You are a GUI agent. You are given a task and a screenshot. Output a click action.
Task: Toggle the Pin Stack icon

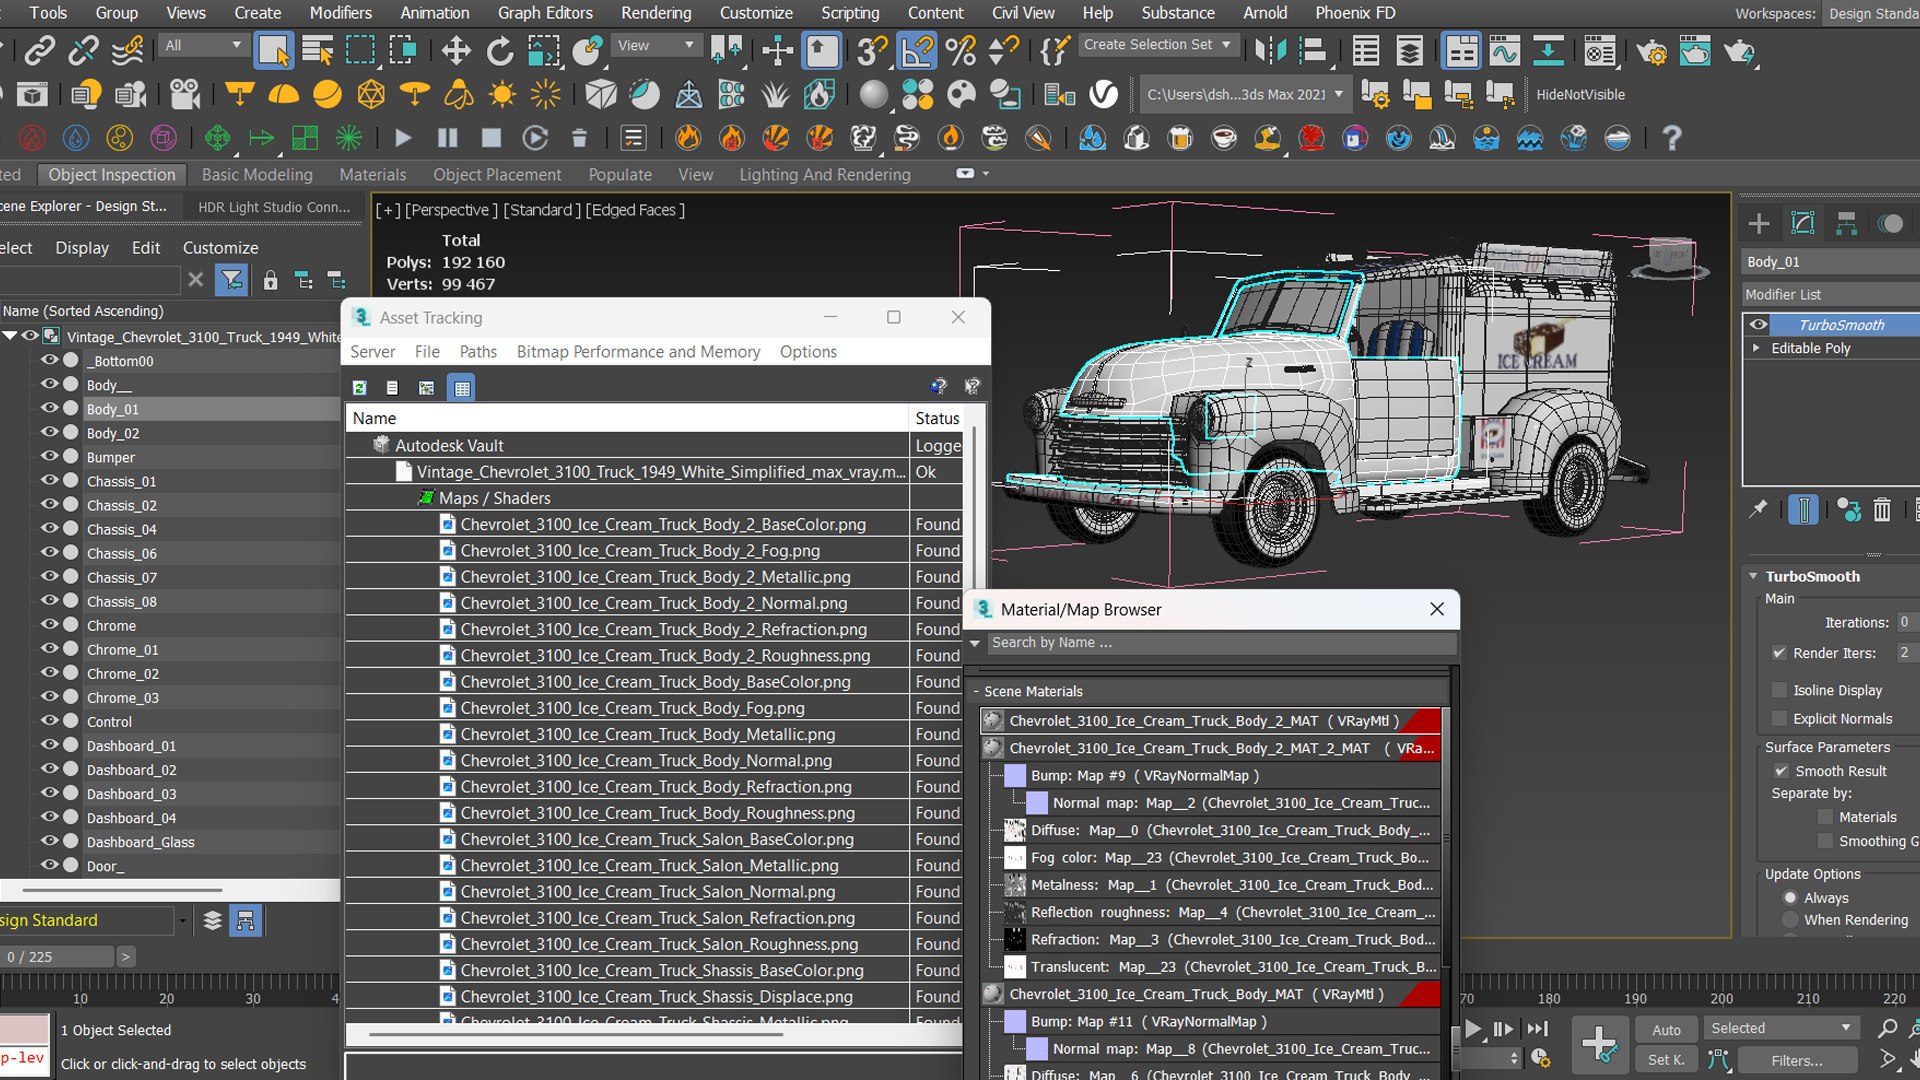click(x=1758, y=510)
